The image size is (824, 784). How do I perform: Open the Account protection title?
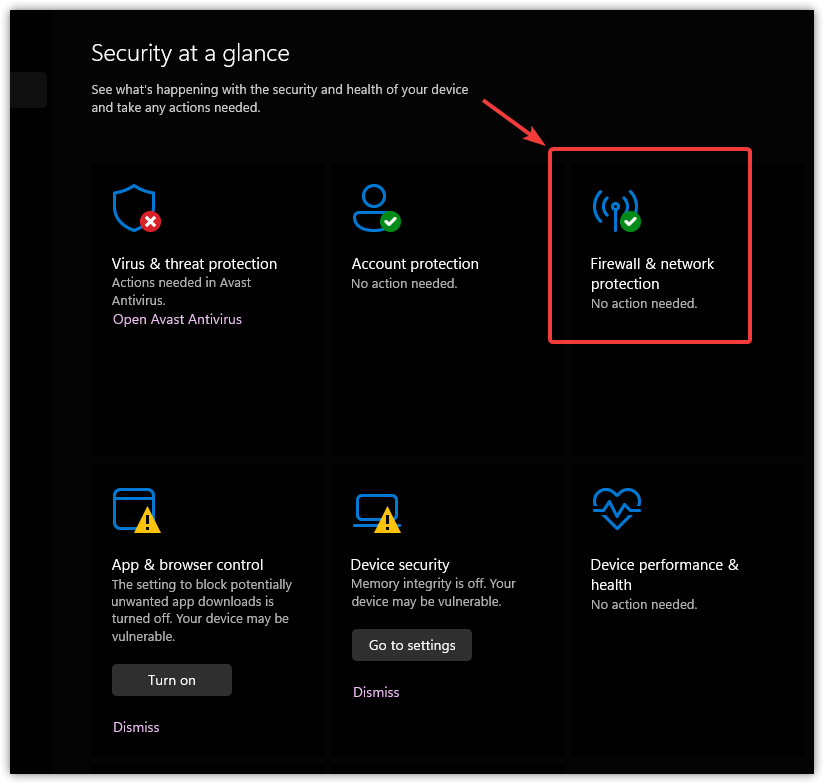[x=415, y=264]
